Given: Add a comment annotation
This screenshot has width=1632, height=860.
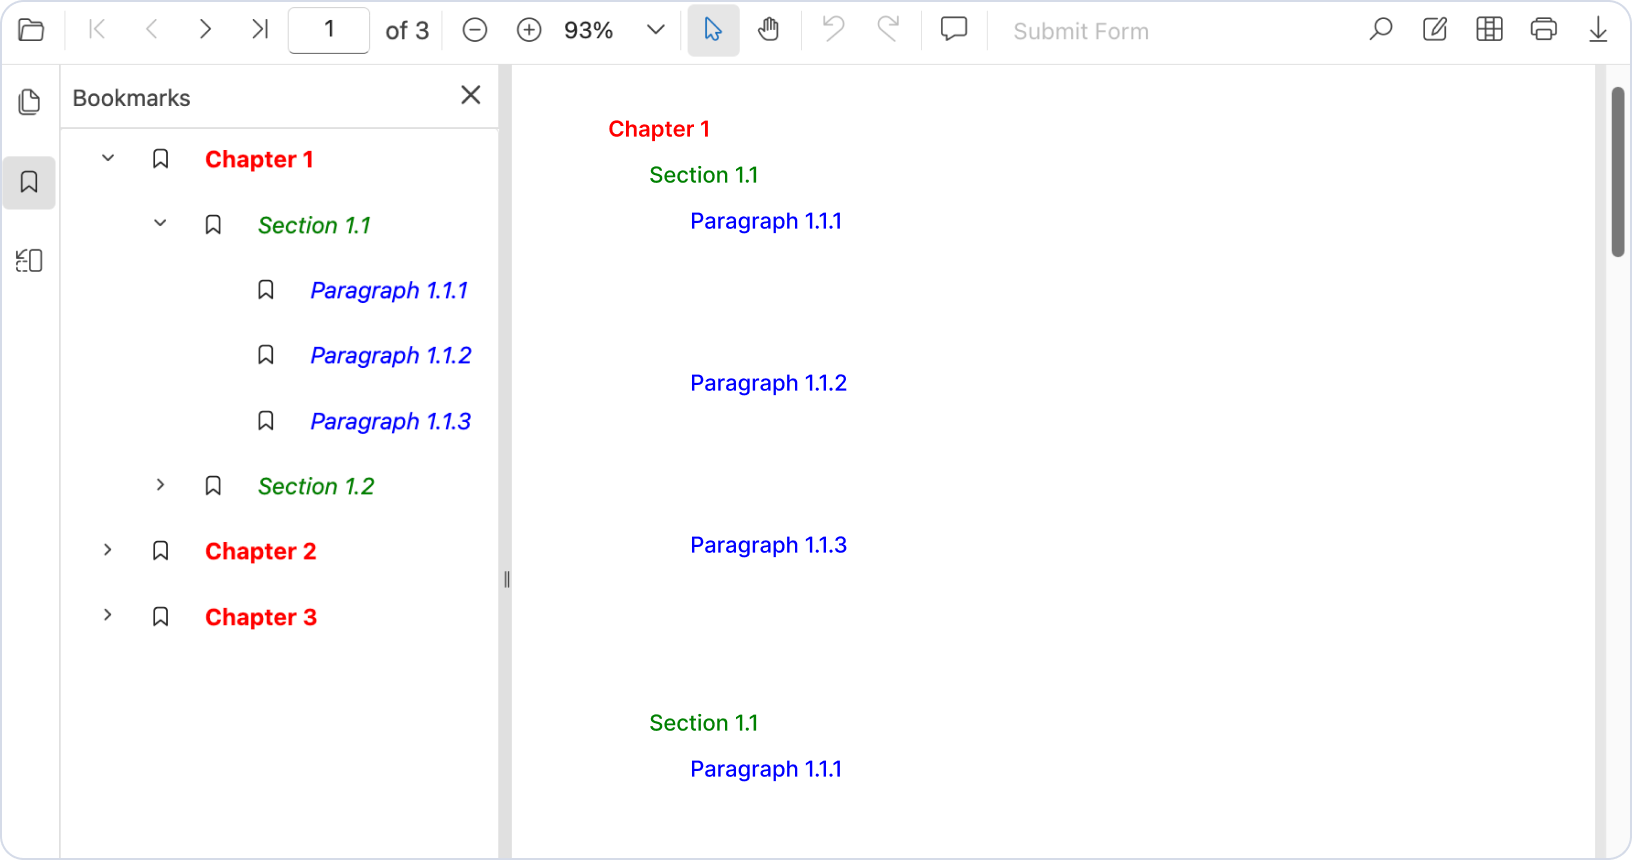Looking at the screenshot, I should [954, 30].
